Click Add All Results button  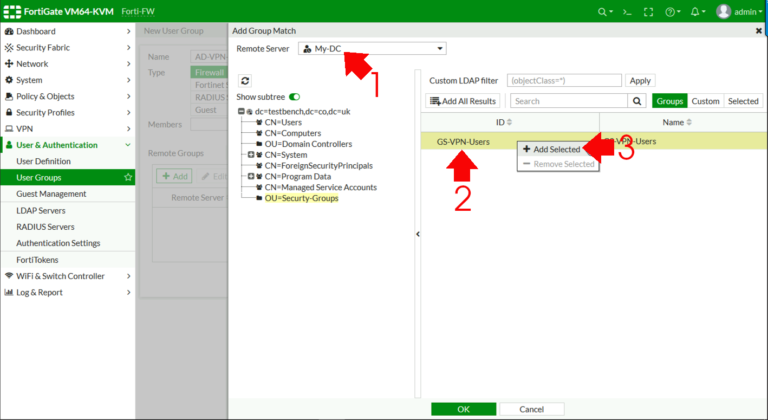pos(463,101)
